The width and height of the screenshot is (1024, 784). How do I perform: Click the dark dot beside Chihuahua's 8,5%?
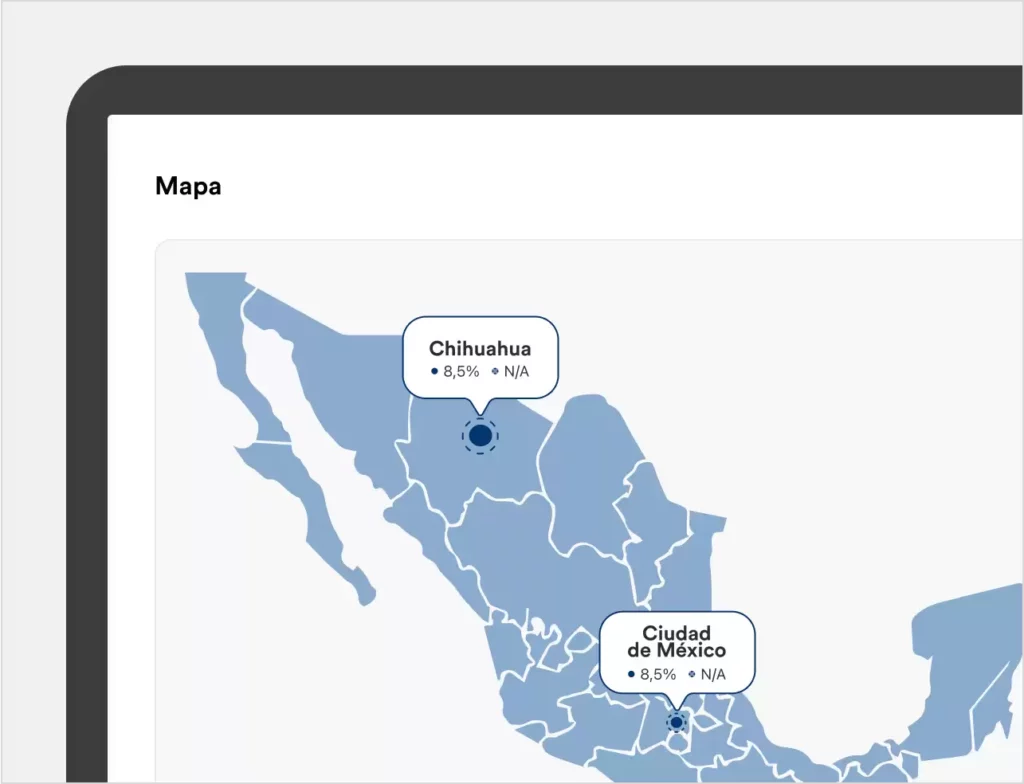pyautogui.click(x=434, y=371)
